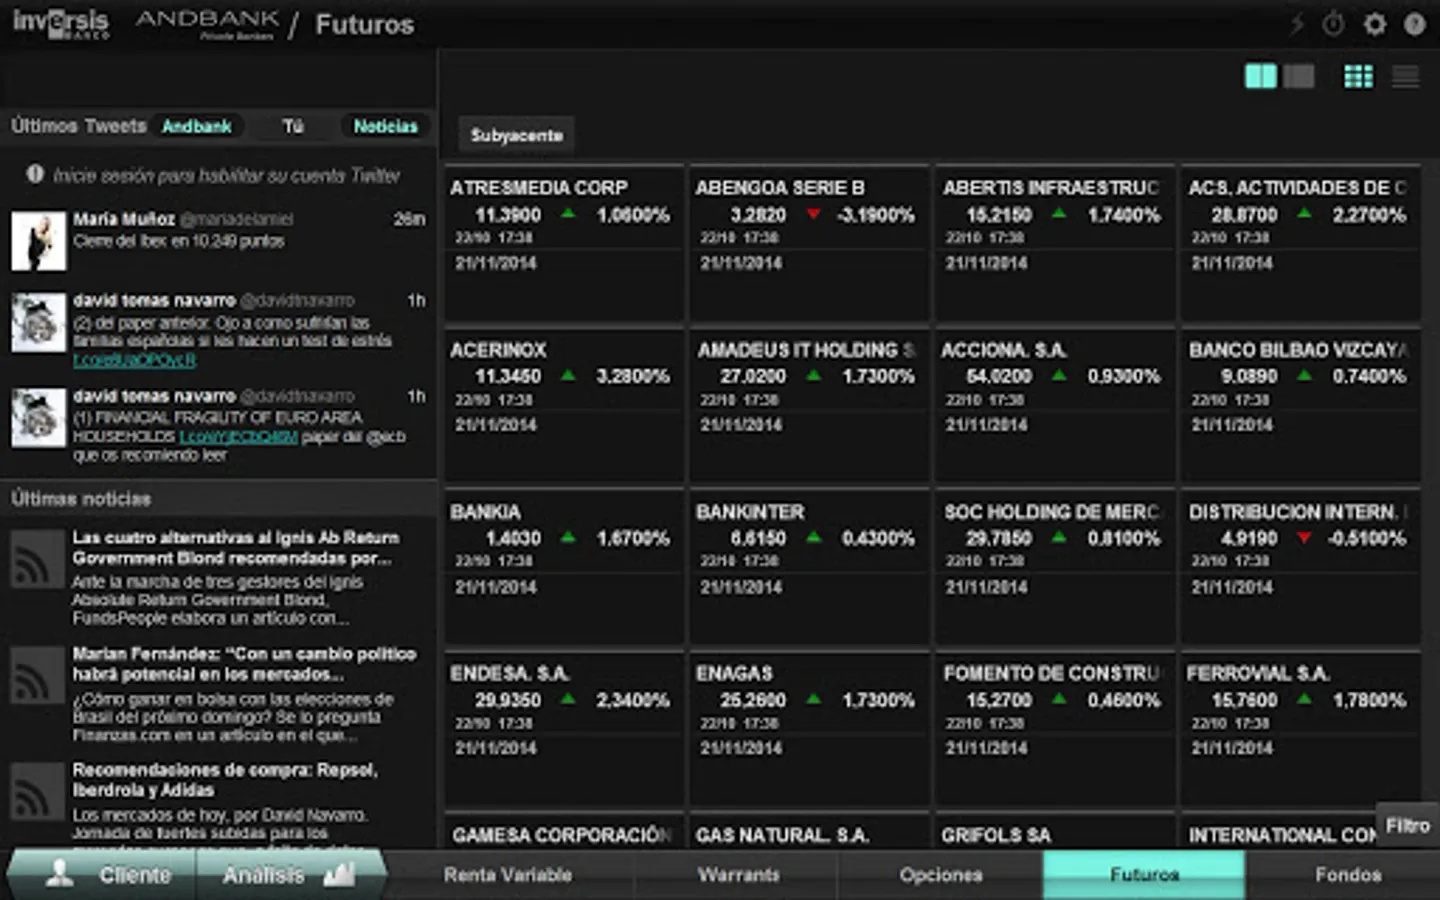Image resolution: width=1440 pixels, height=900 pixels.
Task: Click 2,3400% change on ENDESA tile
Action: [x=633, y=700]
